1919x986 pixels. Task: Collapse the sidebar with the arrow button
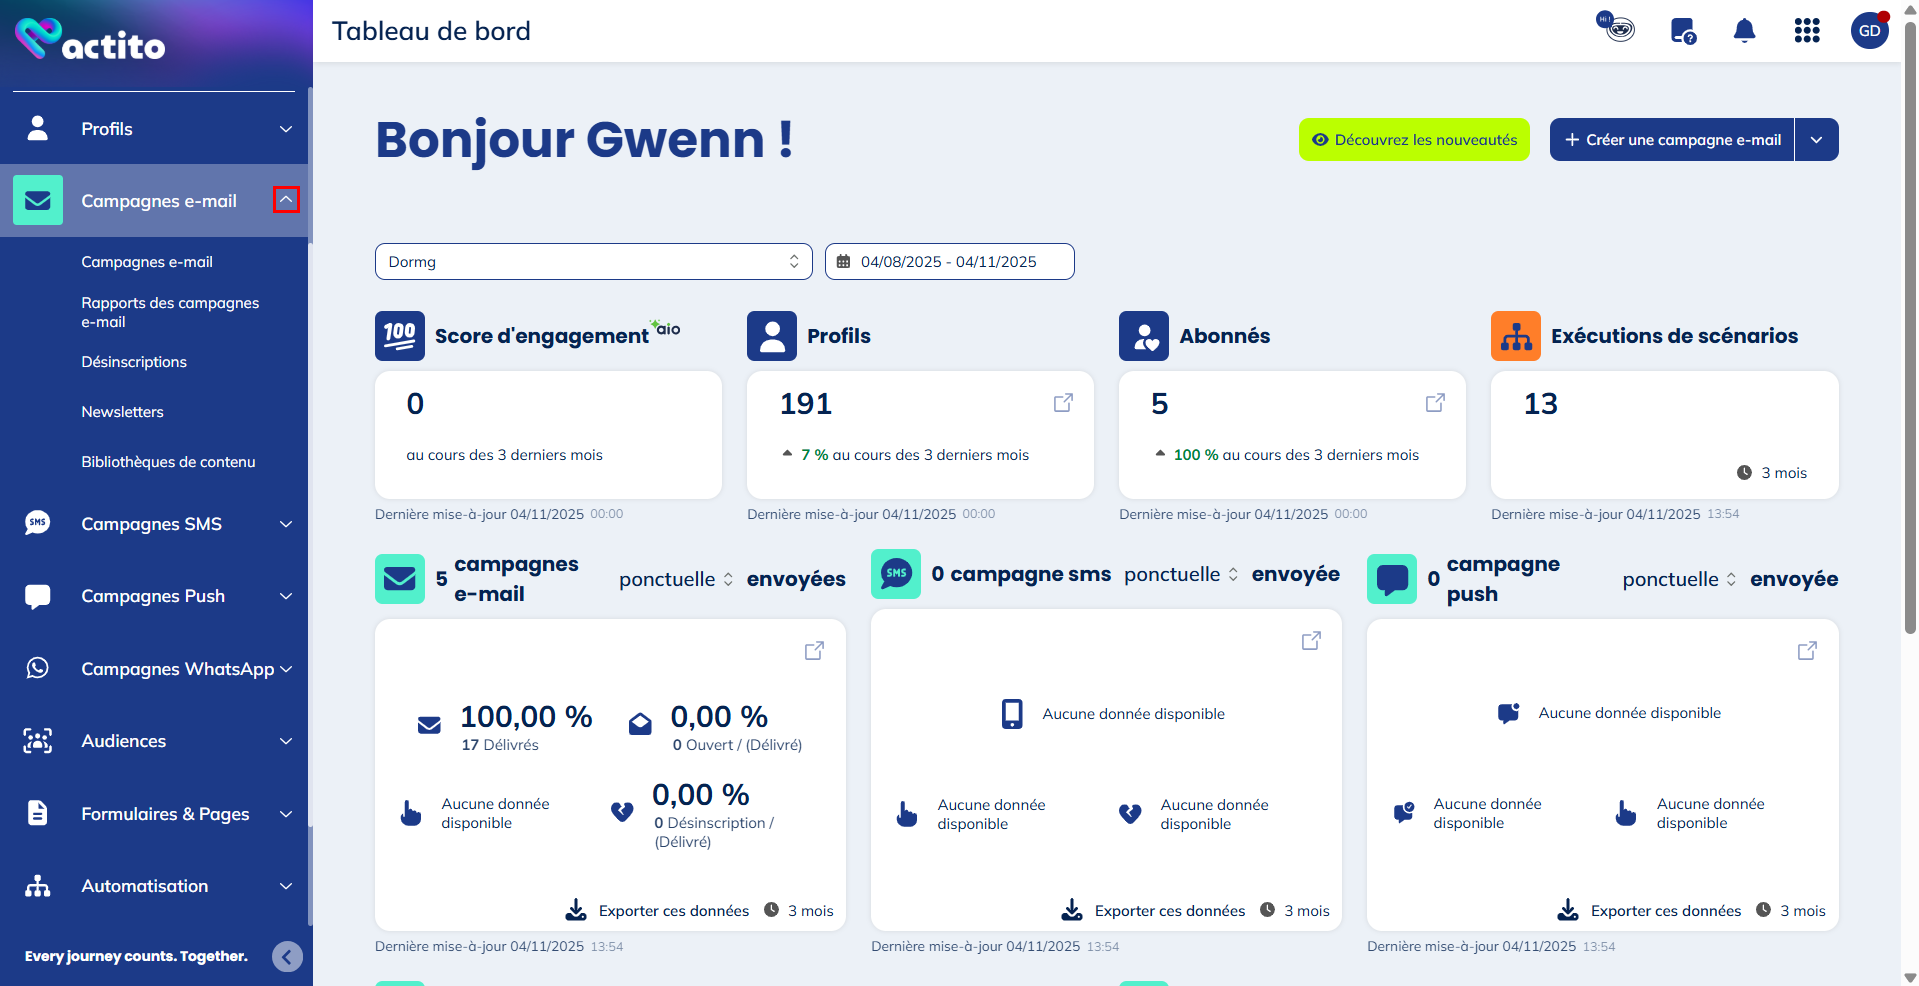(287, 957)
